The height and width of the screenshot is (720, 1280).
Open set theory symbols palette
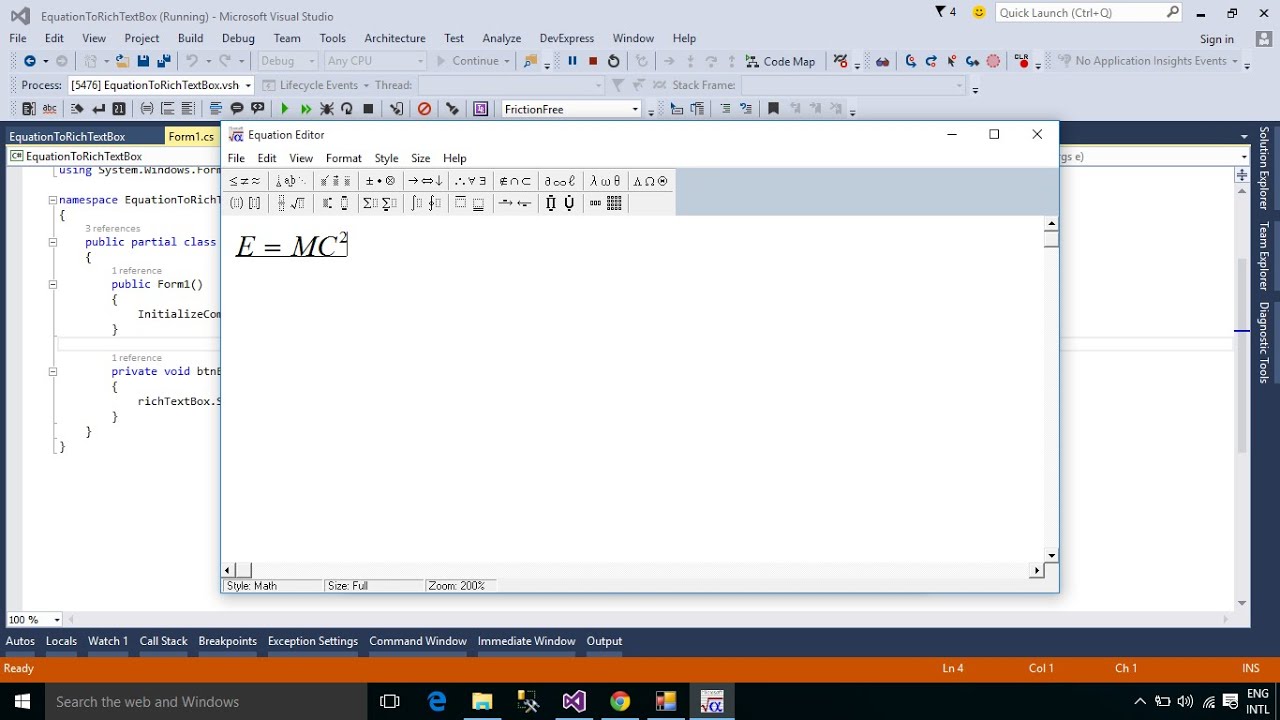[x=516, y=181]
